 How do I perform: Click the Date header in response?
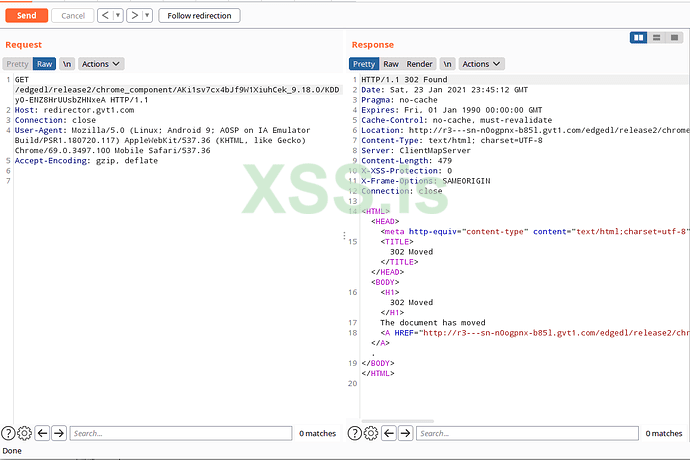(444, 90)
